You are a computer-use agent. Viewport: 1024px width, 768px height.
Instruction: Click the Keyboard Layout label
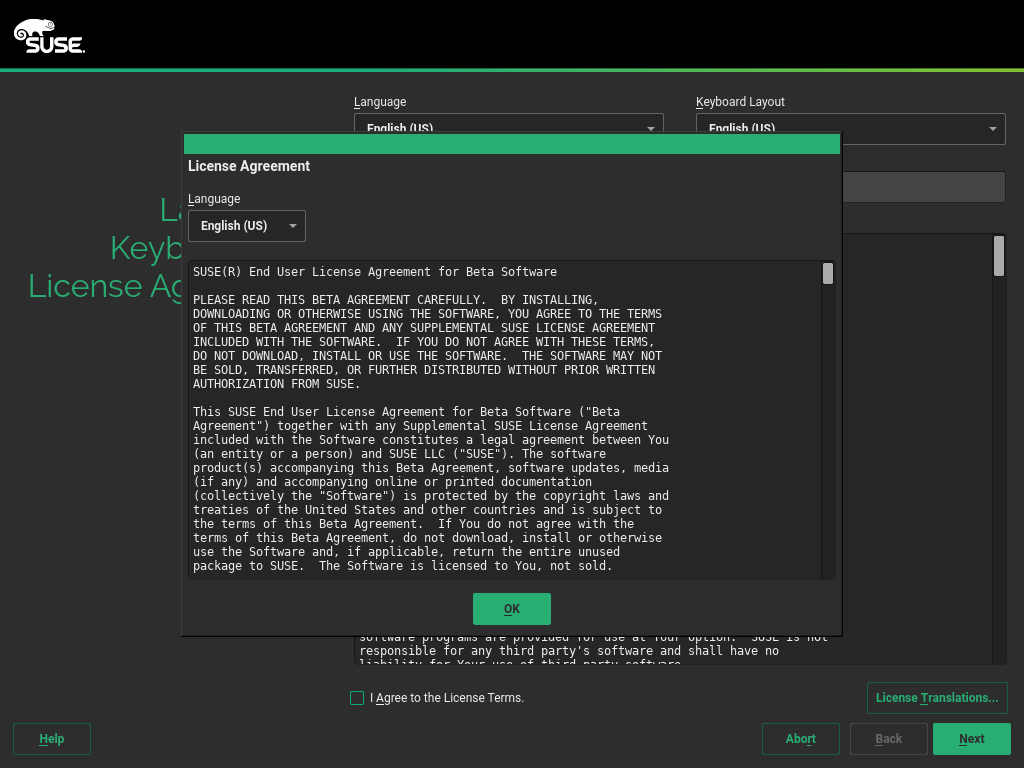pyautogui.click(x=740, y=102)
